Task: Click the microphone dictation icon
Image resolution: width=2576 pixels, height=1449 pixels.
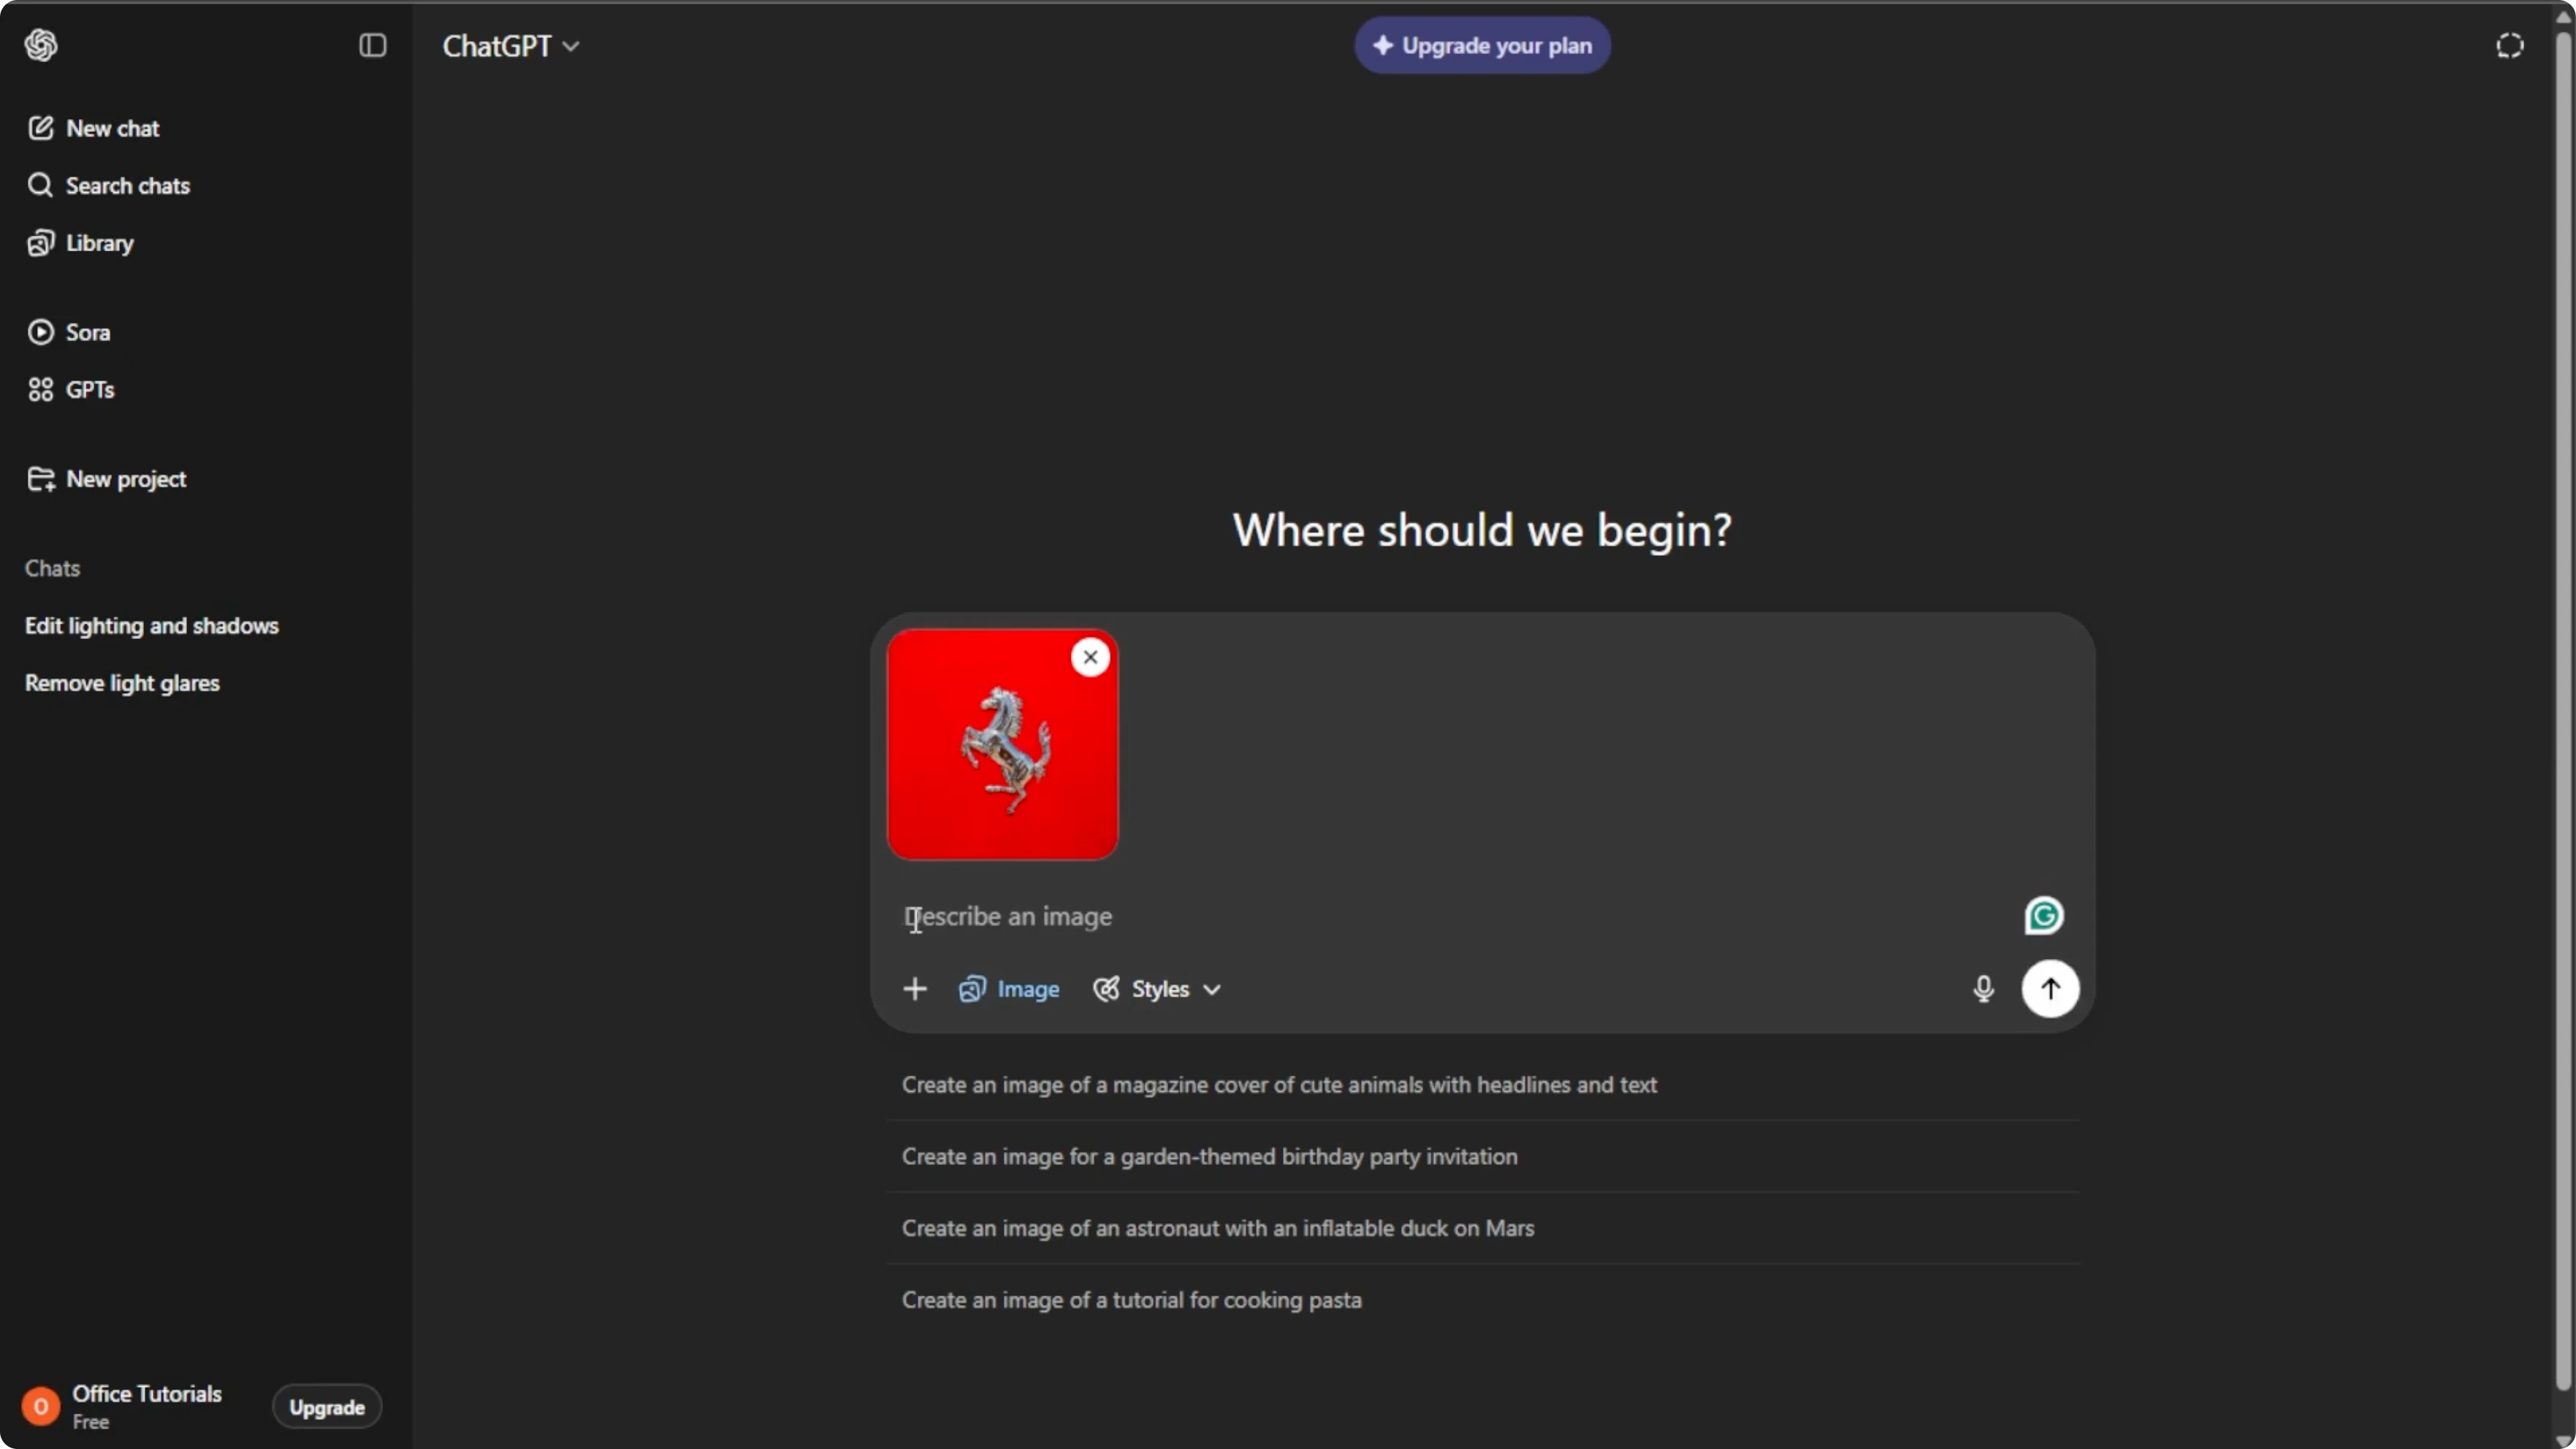Action: [1983, 989]
